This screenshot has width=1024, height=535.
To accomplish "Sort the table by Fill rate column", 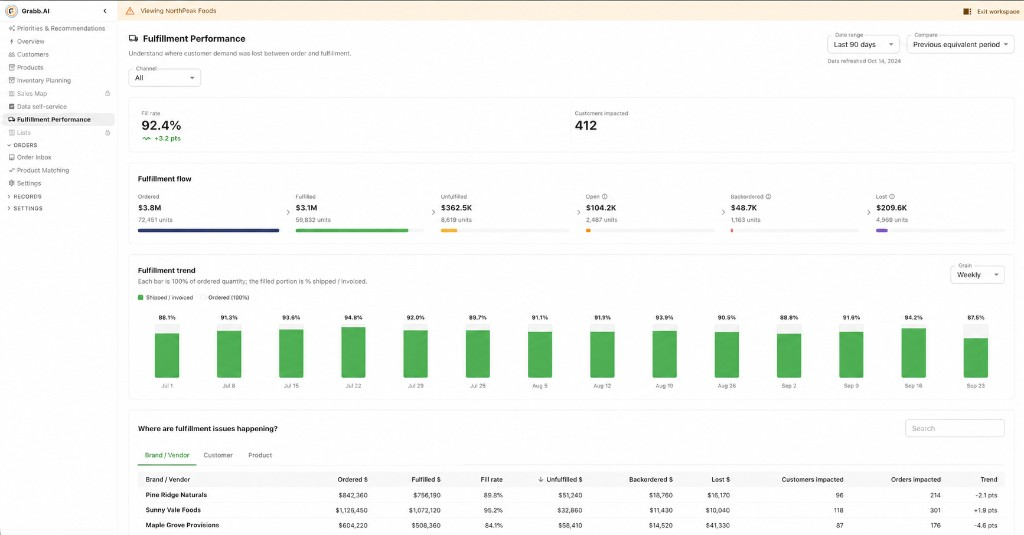I will [492, 479].
